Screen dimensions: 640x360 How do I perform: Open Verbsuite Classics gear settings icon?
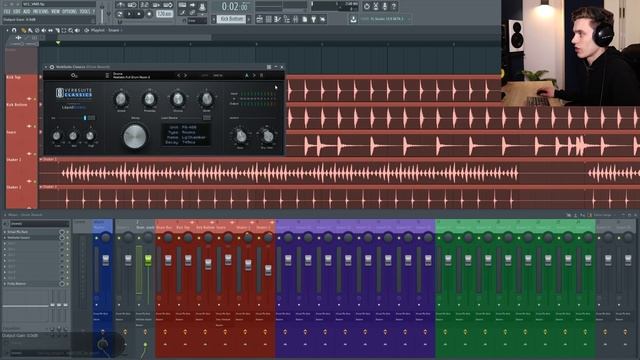click(74, 76)
